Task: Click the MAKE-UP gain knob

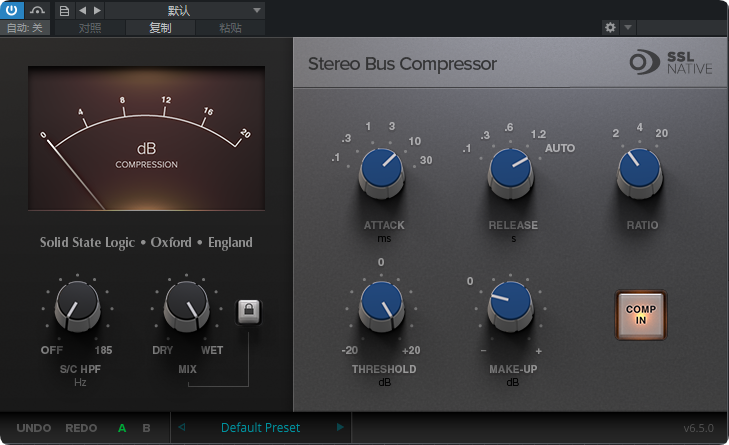Action: click(510, 306)
